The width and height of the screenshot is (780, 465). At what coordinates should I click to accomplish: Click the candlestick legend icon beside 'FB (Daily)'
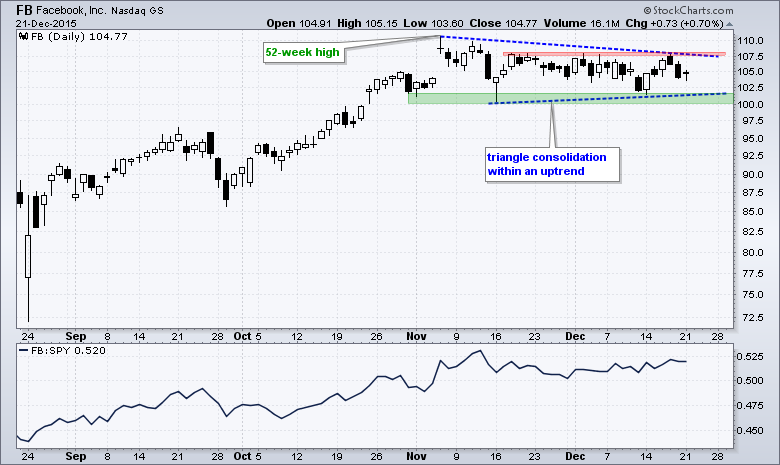[x=23, y=36]
